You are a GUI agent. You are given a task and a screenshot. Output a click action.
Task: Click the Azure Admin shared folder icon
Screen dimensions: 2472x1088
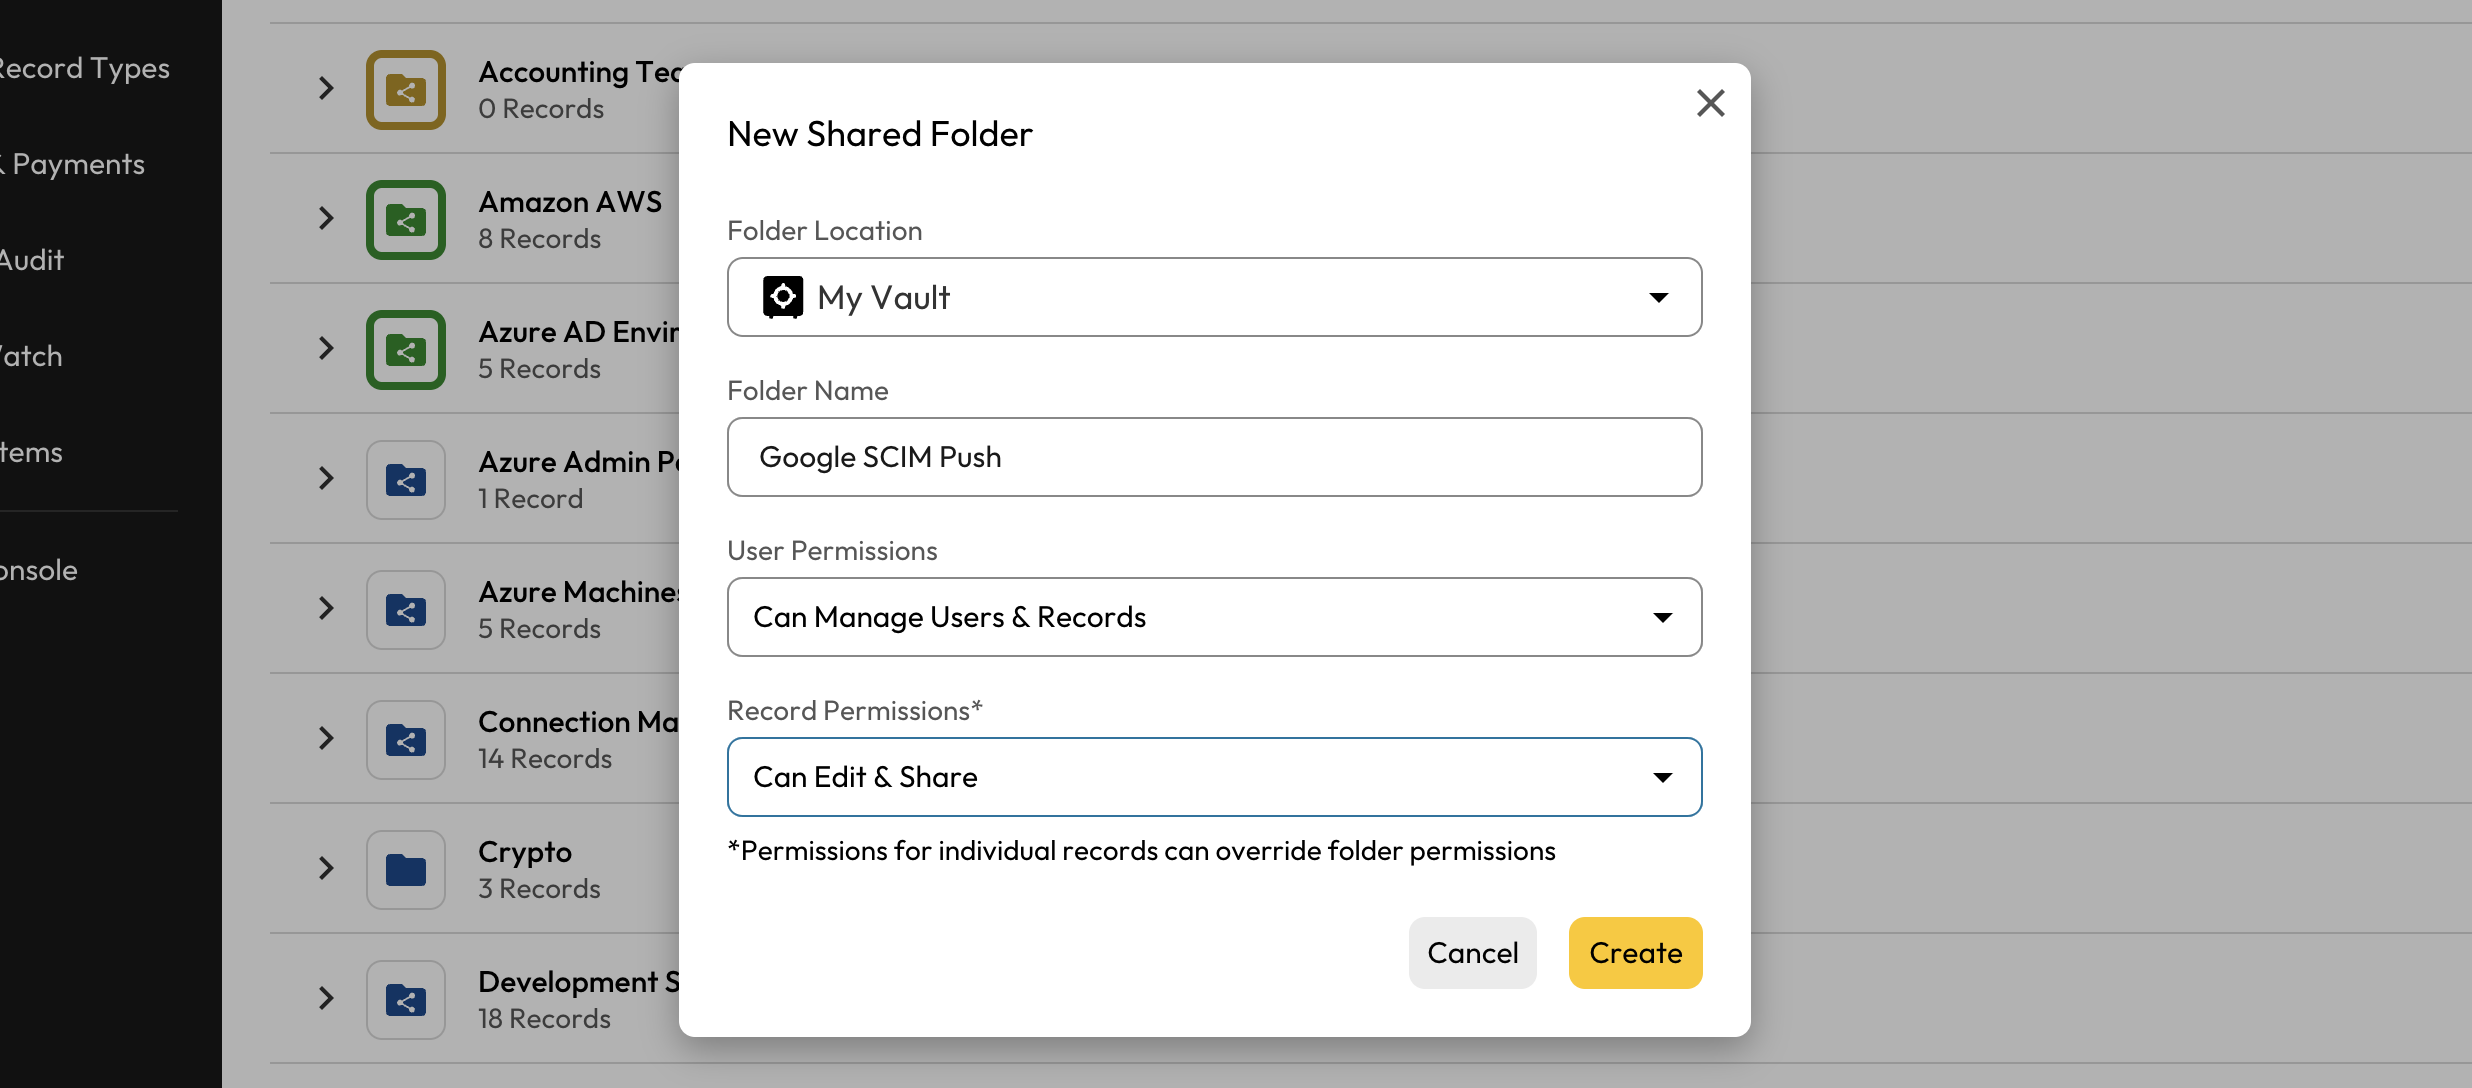pyautogui.click(x=405, y=480)
